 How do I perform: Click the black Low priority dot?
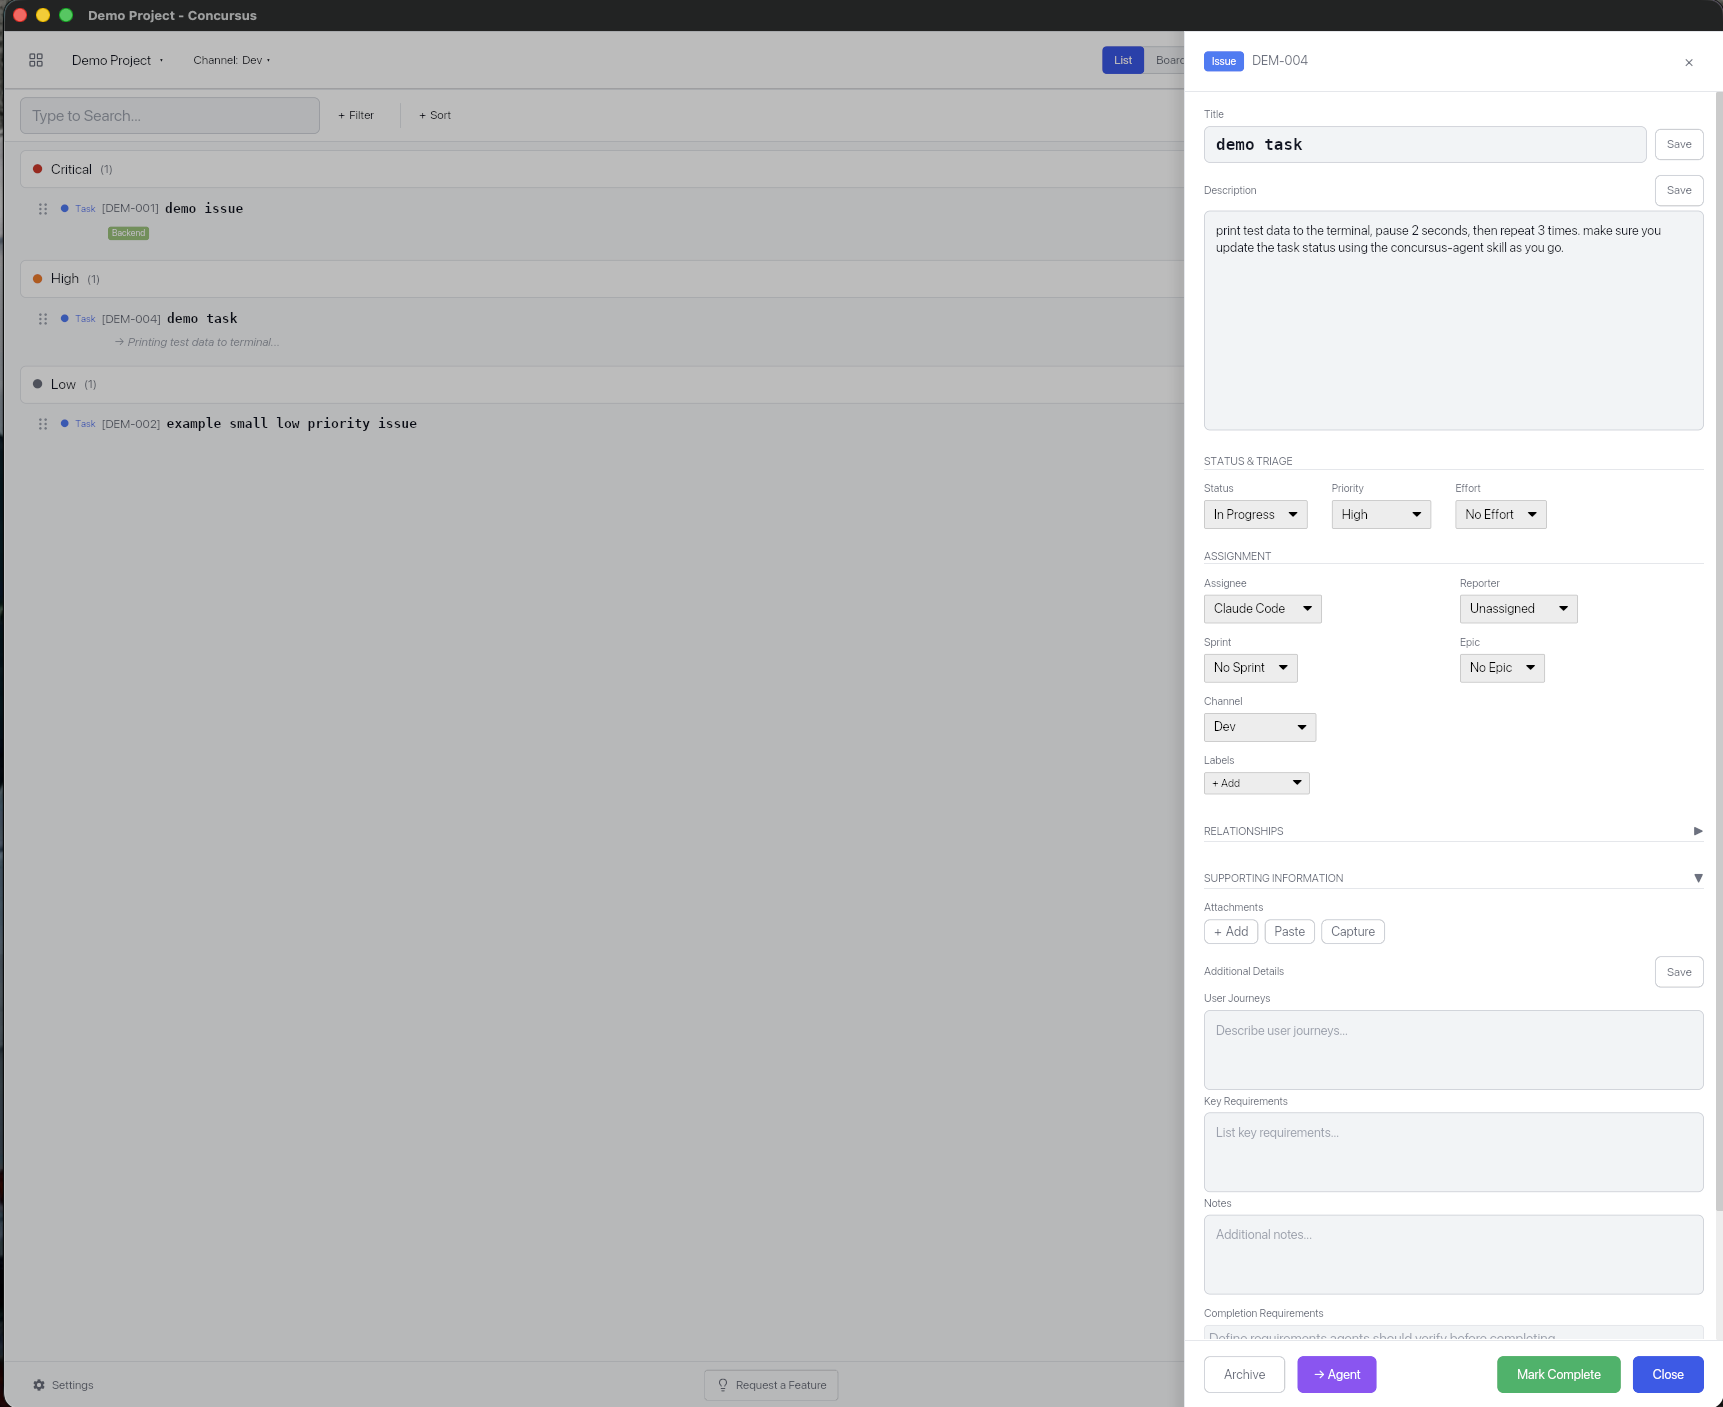tap(37, 384)
